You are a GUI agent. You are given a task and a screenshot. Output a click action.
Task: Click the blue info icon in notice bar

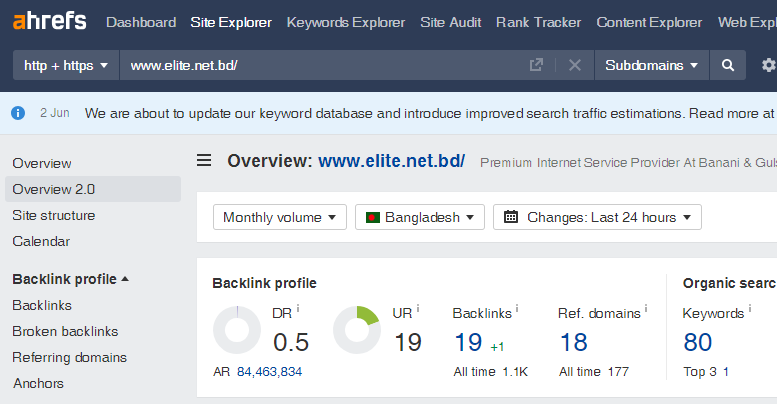pos(18,113)
